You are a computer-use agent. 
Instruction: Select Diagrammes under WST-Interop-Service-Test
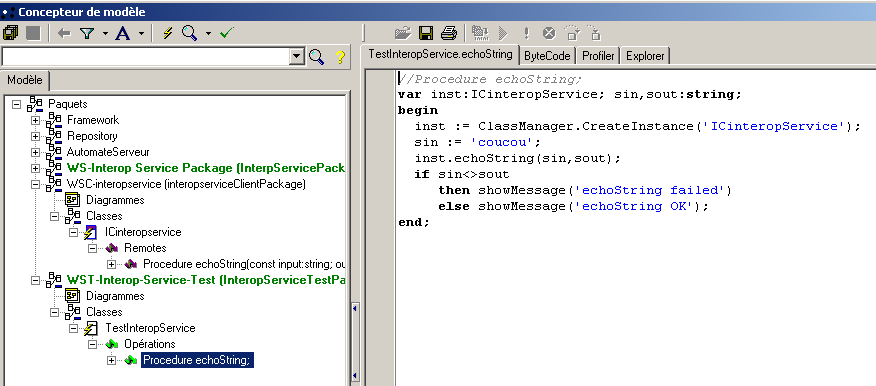point(115,296)
